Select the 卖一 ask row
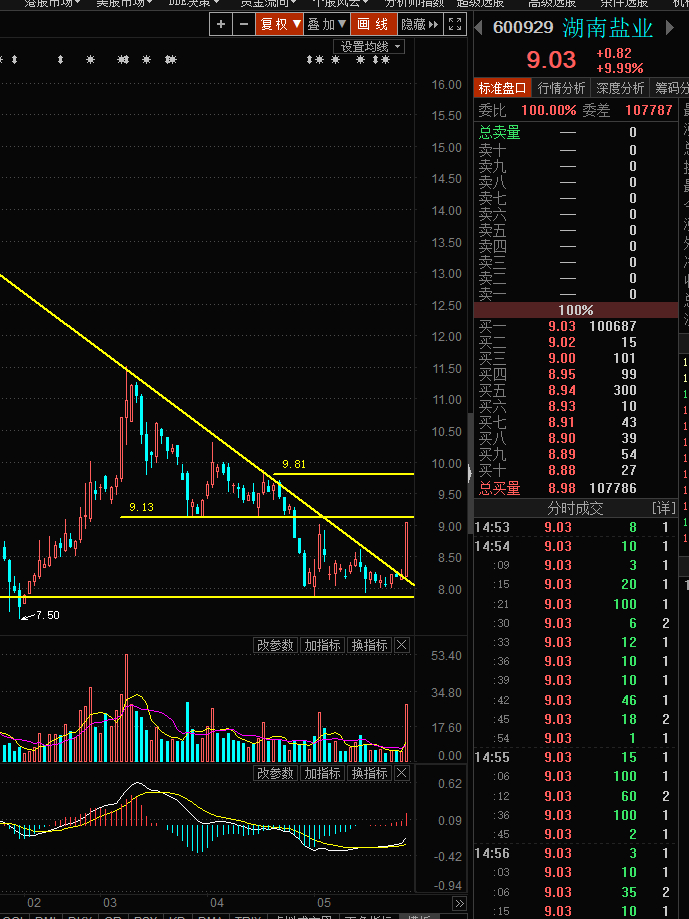This screenshot has width=689, height=919. click(x=575, y=294)
